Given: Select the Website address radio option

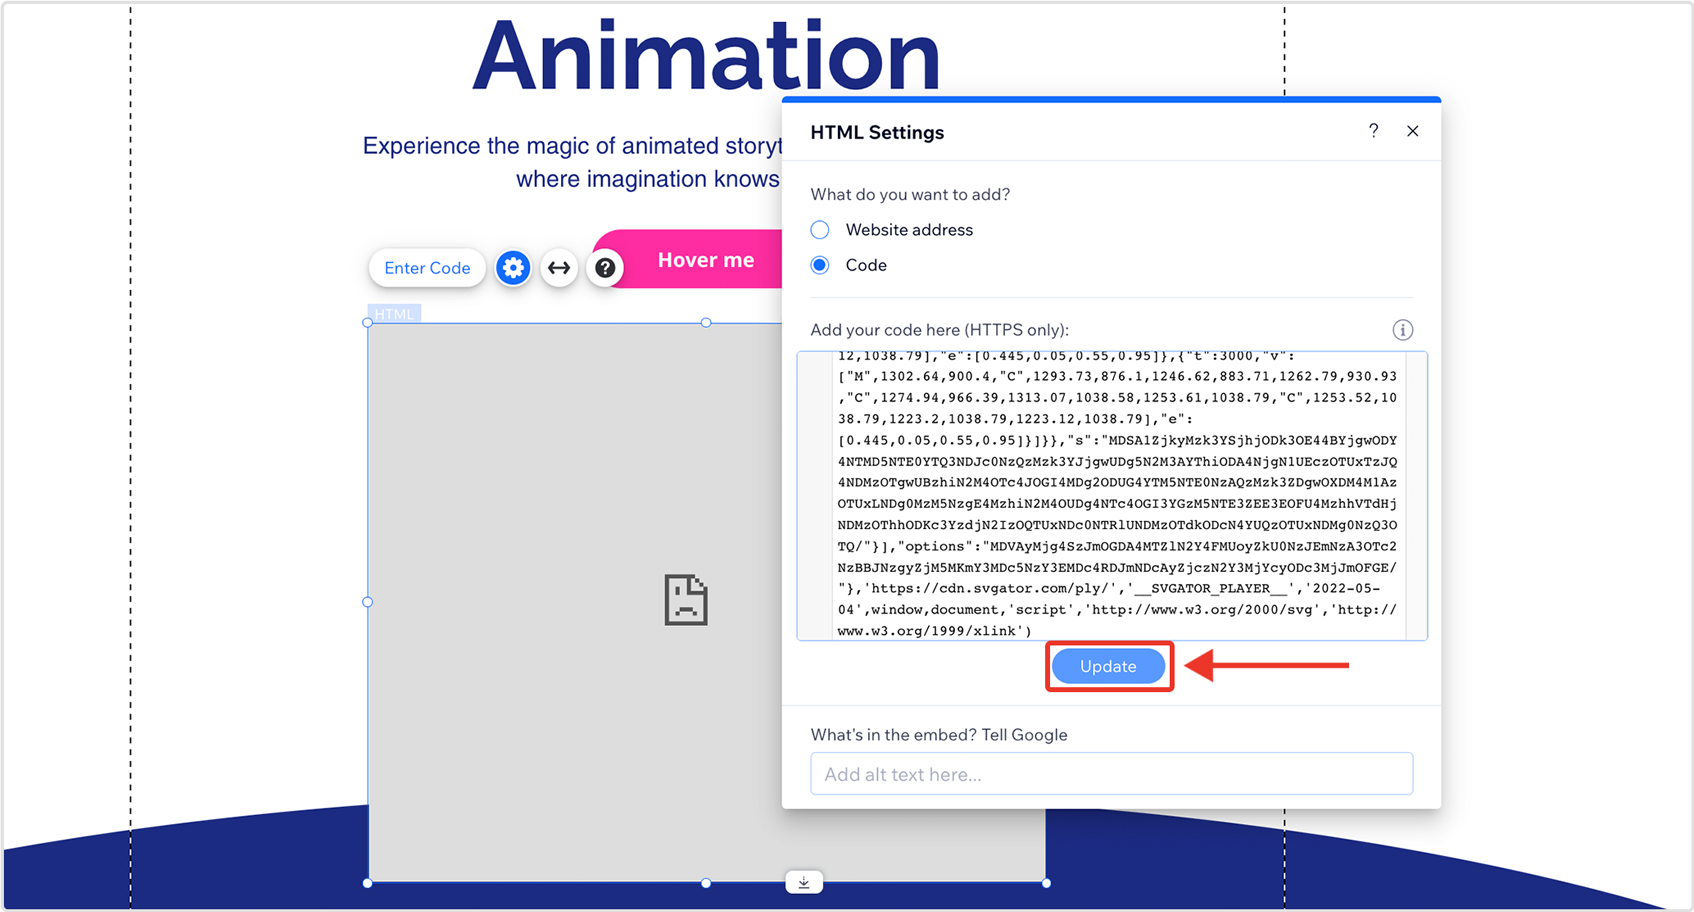Looking at the screenshot, I should click(x=820, y=230).
